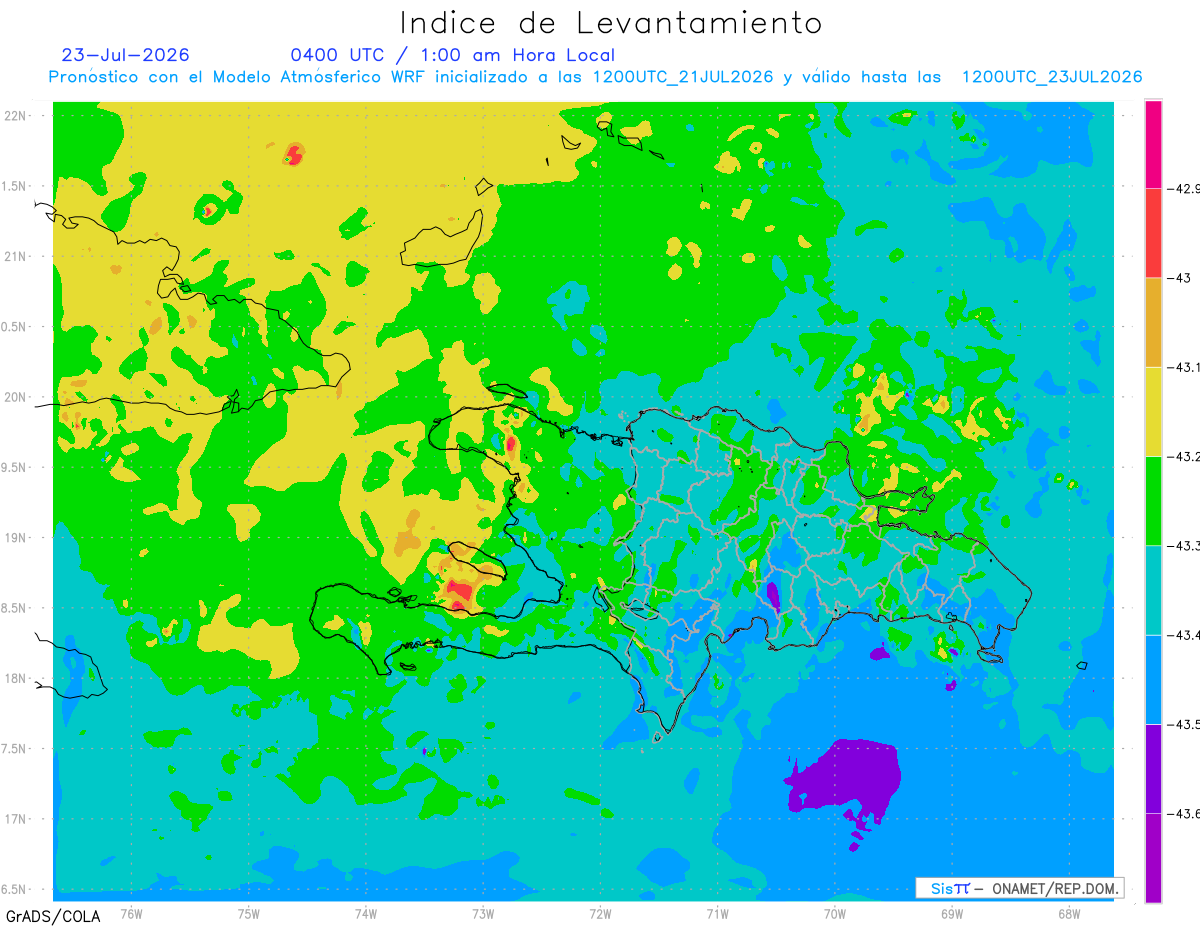Pick the violet swatch below -43.6
The width and height of the screenshot is (1200, 927).
click(1153, 858)
